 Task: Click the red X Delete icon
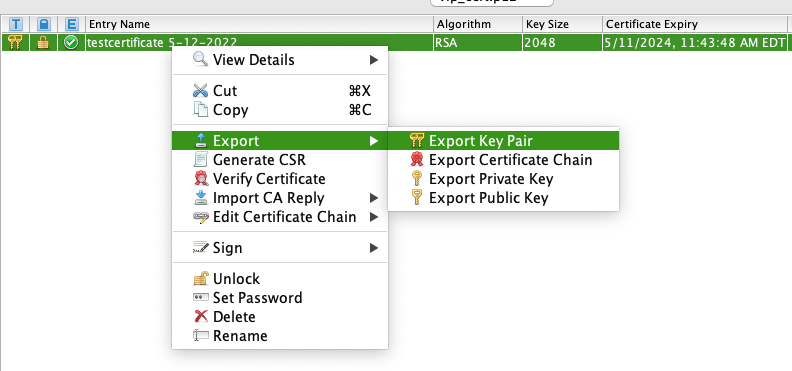point(201,316)
